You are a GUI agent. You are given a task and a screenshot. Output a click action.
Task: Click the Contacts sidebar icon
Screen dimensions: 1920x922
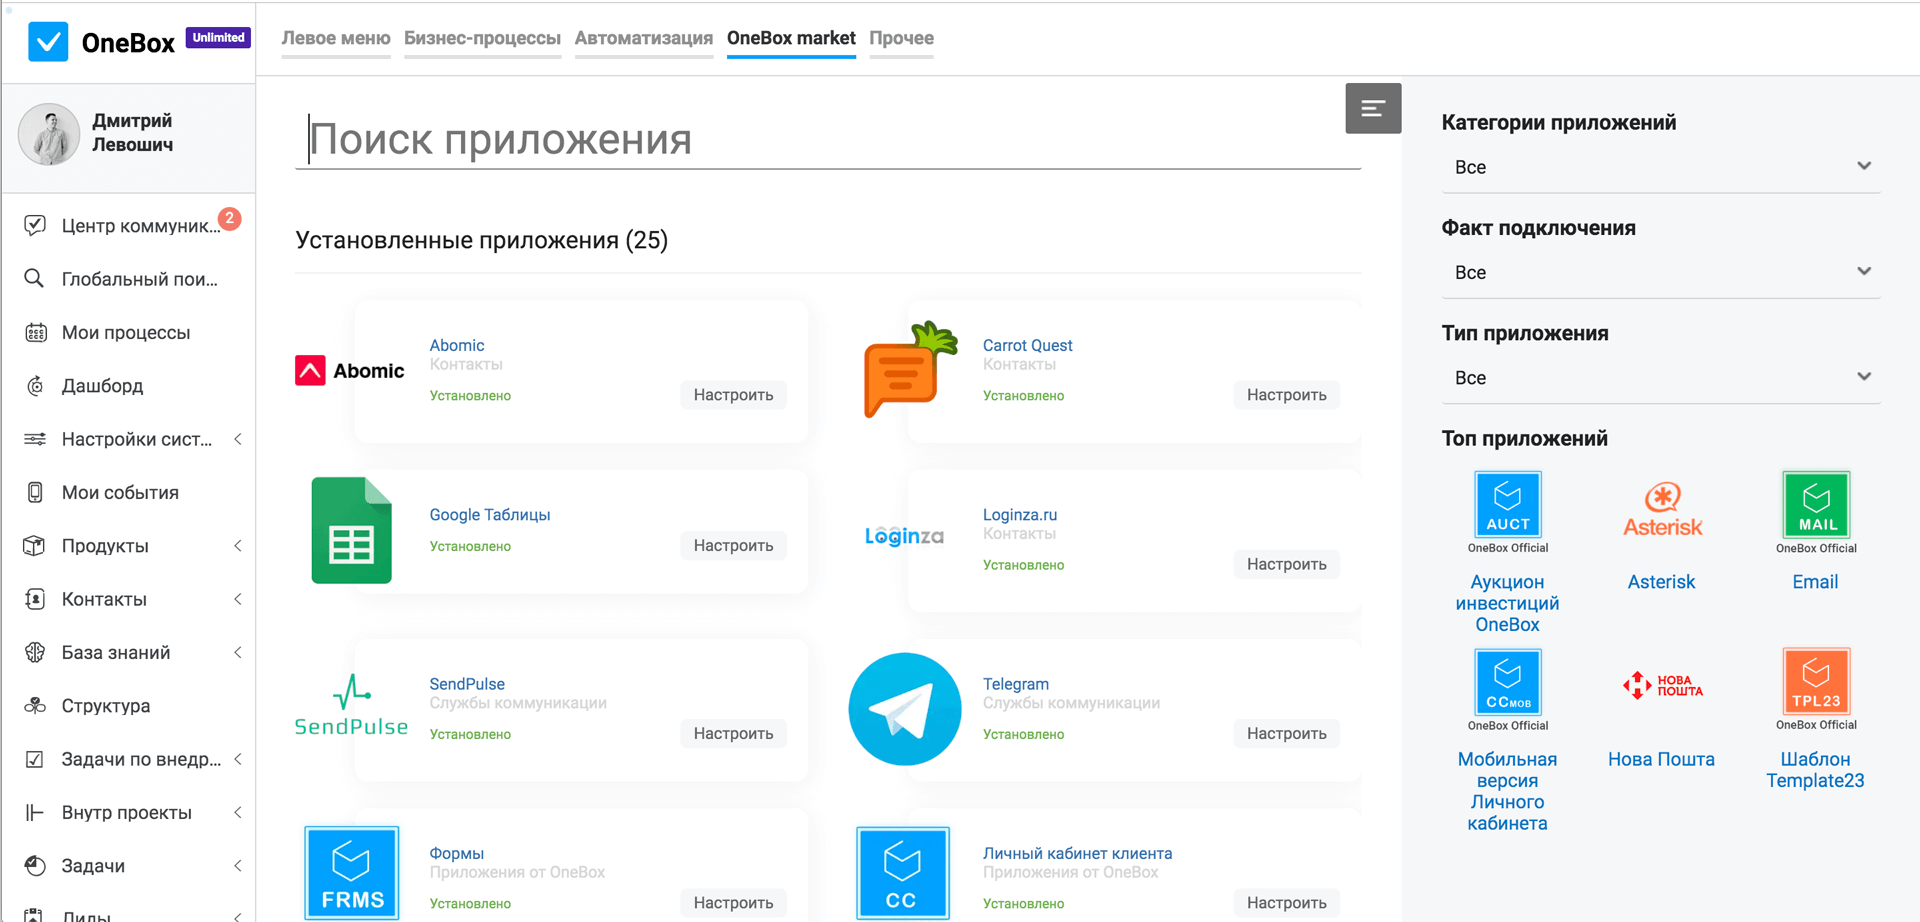pos(35,599)
